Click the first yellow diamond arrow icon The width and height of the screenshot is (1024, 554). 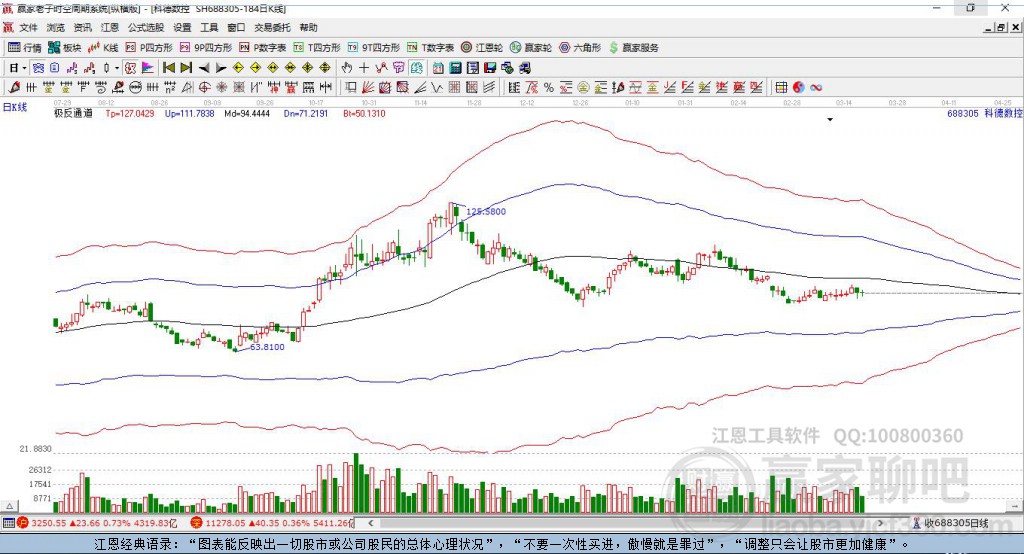point(238,68)
